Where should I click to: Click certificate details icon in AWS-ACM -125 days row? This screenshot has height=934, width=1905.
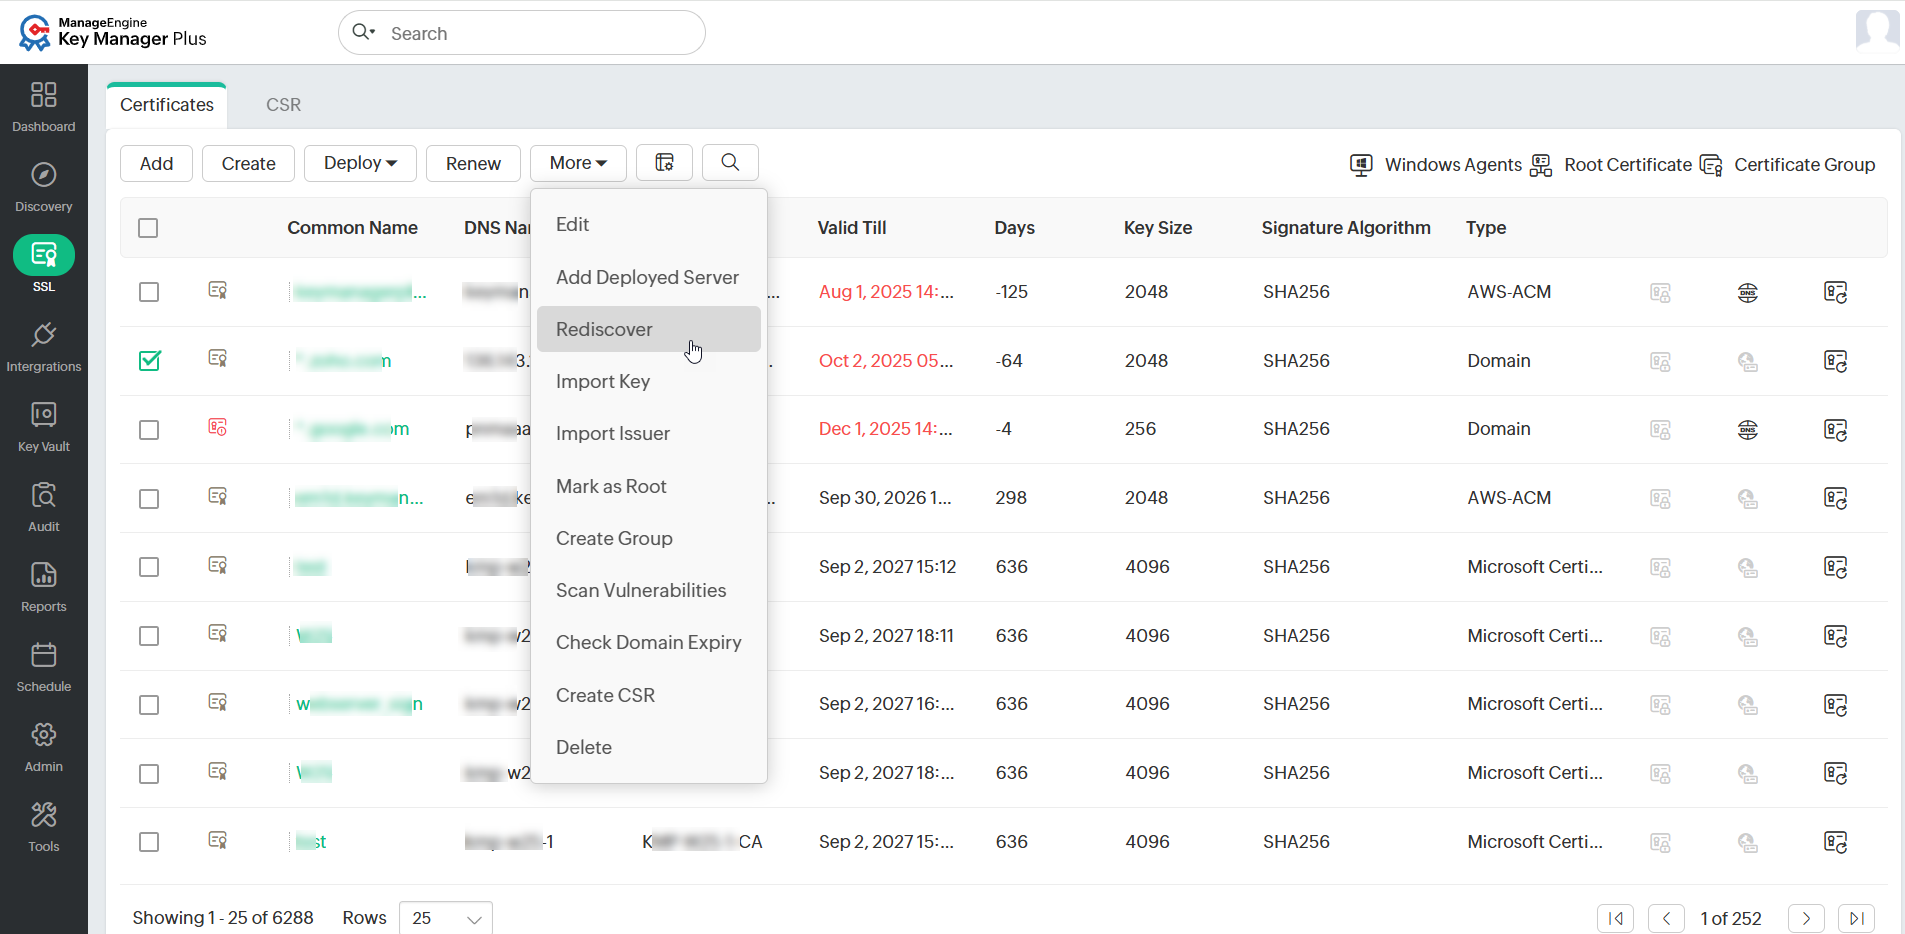pyautogui.click(x=217, y=291)
